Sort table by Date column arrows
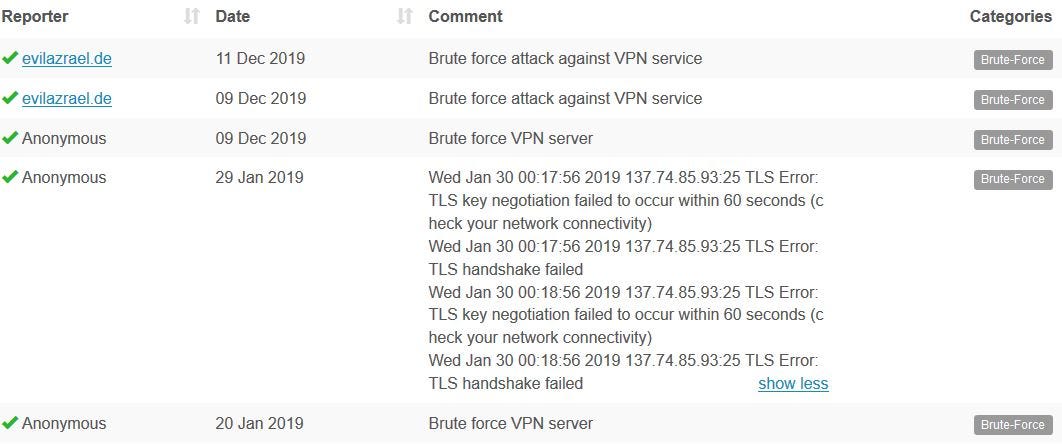 (405, 16)
